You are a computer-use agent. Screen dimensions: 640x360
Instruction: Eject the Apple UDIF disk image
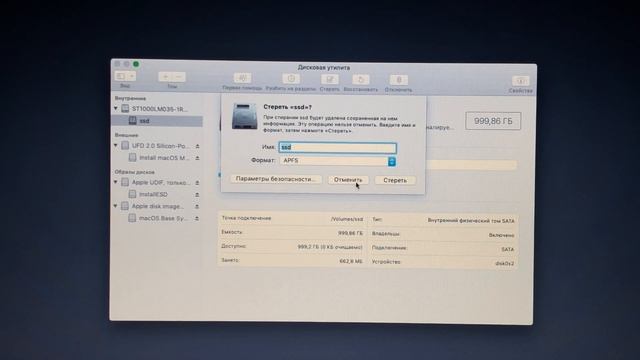197,183
